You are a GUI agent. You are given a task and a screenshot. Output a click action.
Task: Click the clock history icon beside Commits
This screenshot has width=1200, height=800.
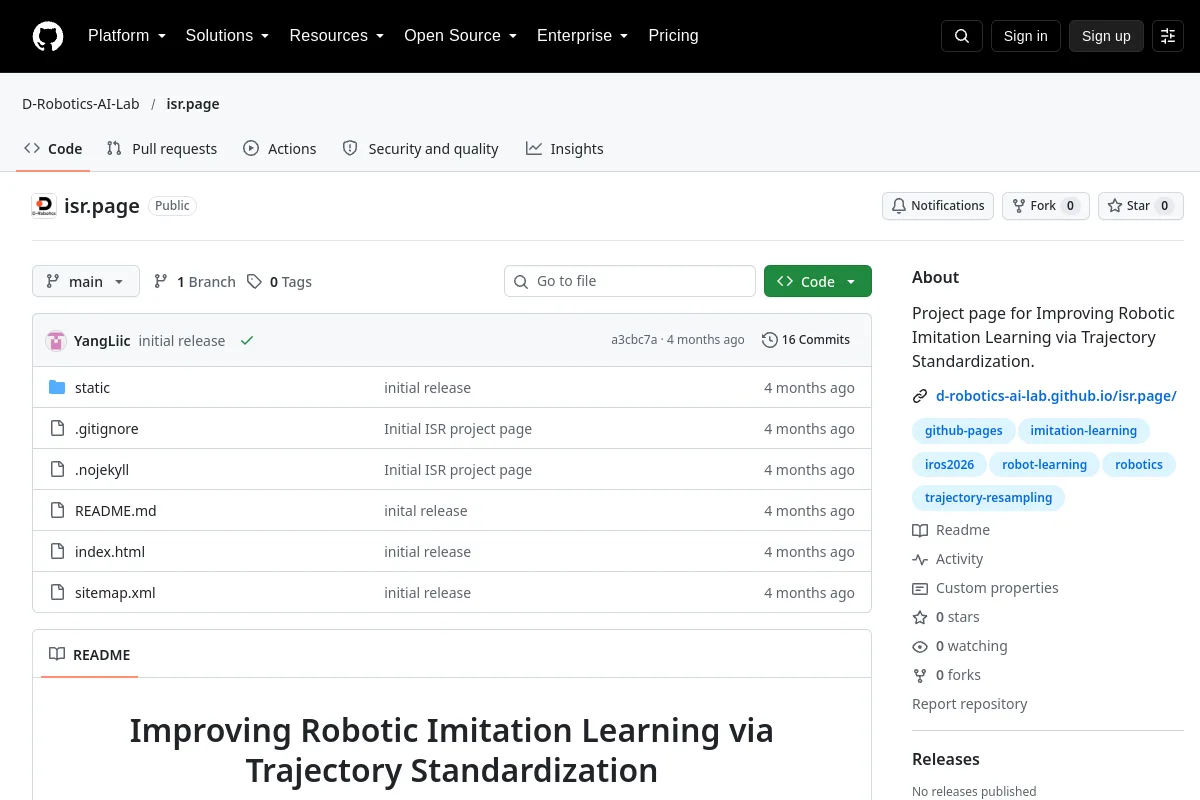click(769, 340)
